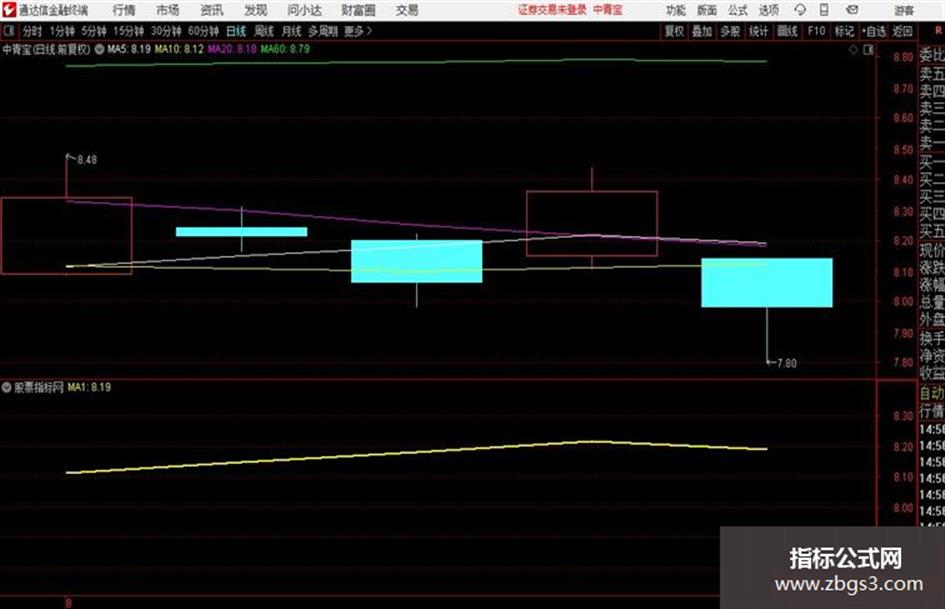Screen dimensions: 945x609
Task: Click the diamond icon above price axis
Action: (853, 50)
